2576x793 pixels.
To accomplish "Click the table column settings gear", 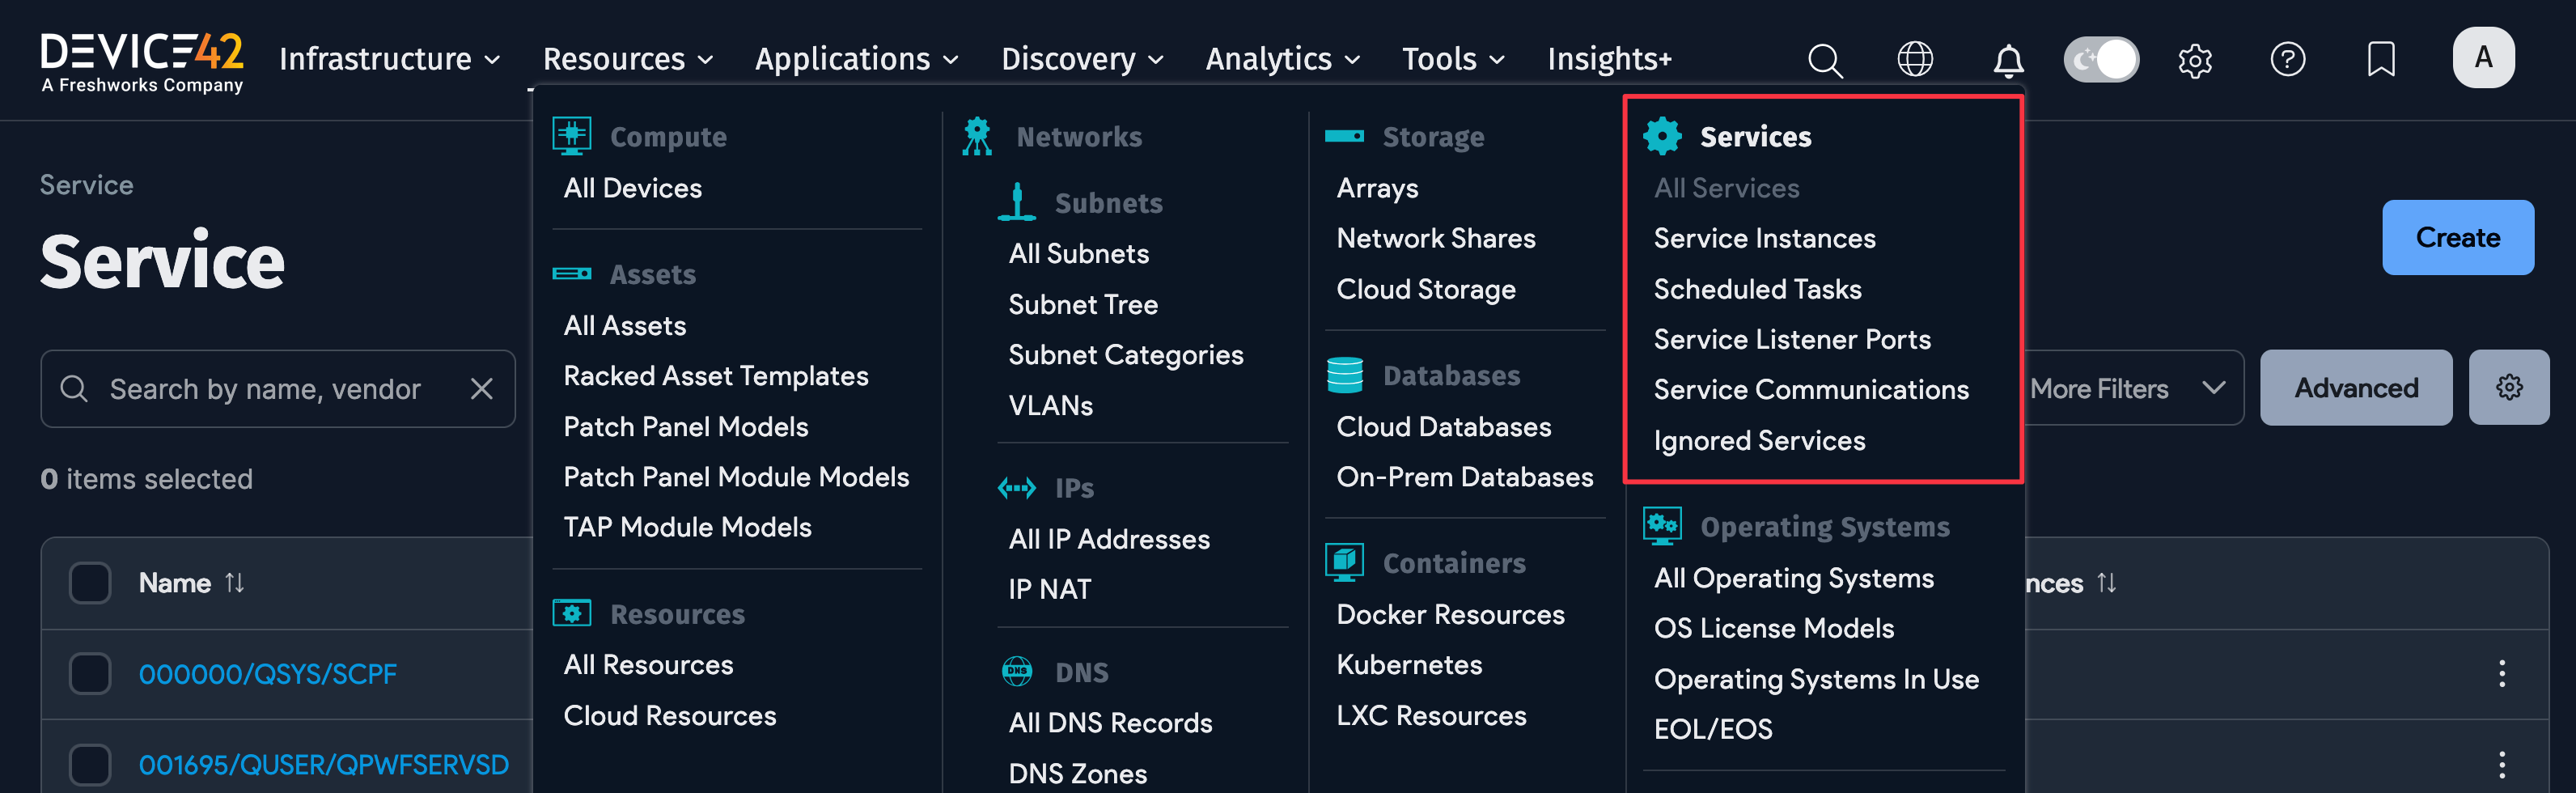I will [2508, 388].
